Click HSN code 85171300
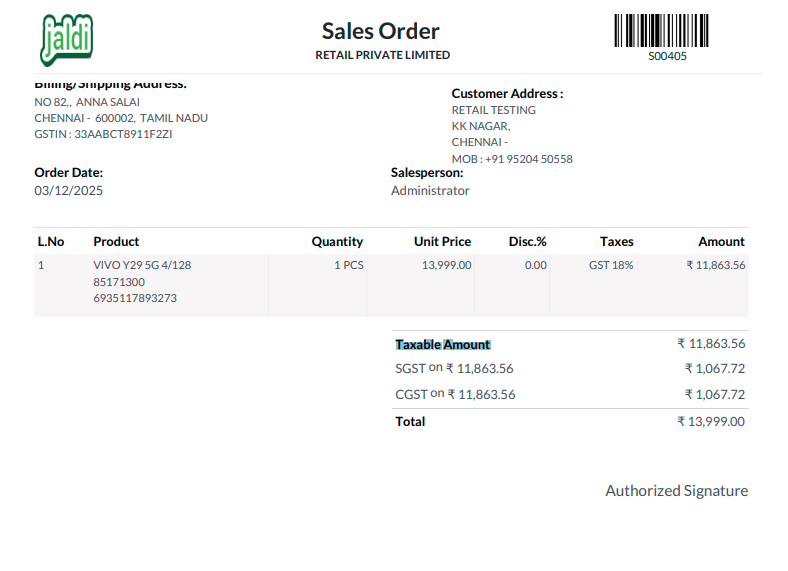Viewport: 788px width, 571px height. 119,282
